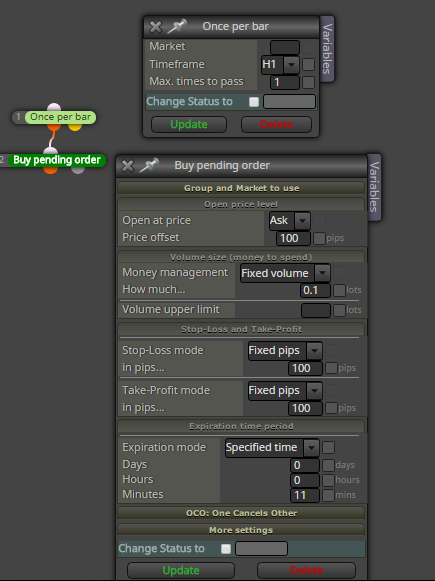Click Update in Buy pending order panel
The height and width of the screenshot is (581, 435).
(x=181, y=570)
